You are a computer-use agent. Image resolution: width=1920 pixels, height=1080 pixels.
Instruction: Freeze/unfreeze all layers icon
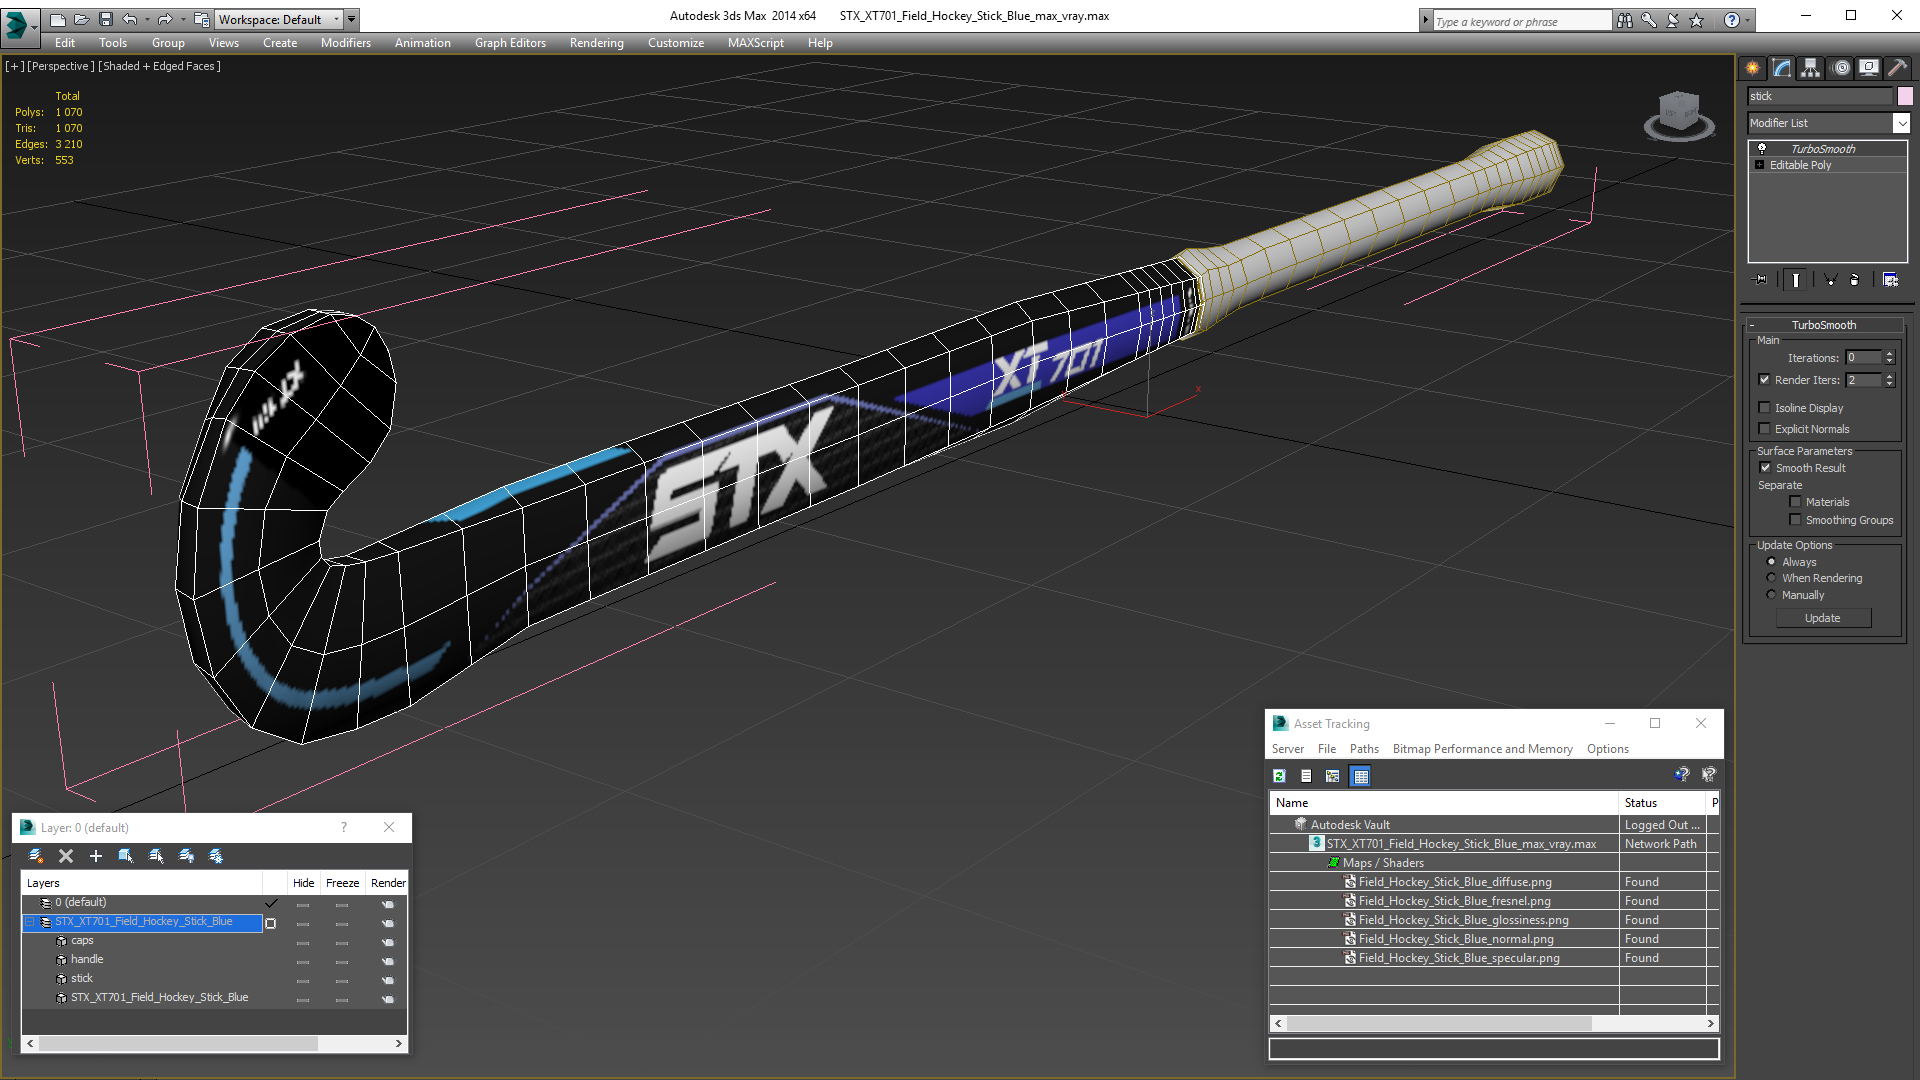click(x=216, y=856)
